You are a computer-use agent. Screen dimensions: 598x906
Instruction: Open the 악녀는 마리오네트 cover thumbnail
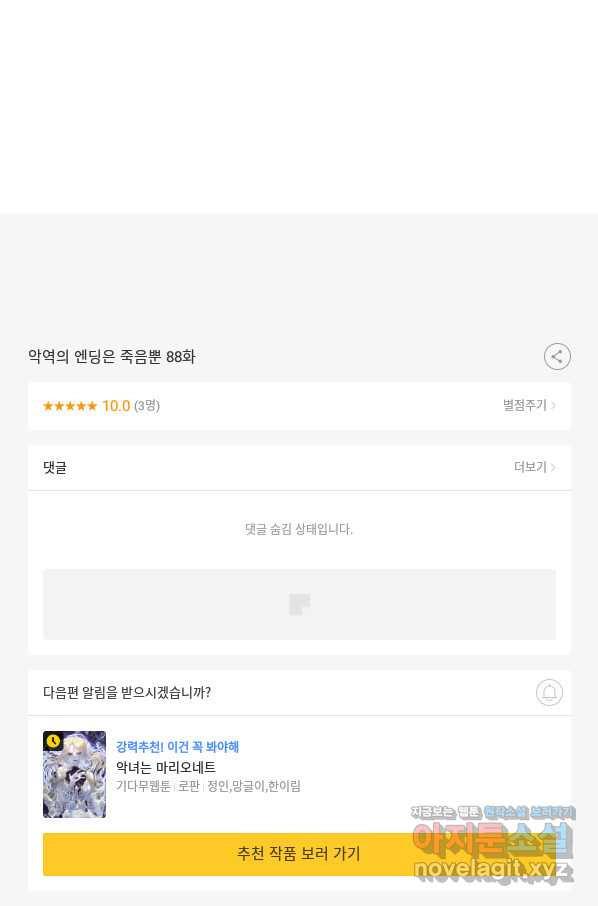point(75,774)
